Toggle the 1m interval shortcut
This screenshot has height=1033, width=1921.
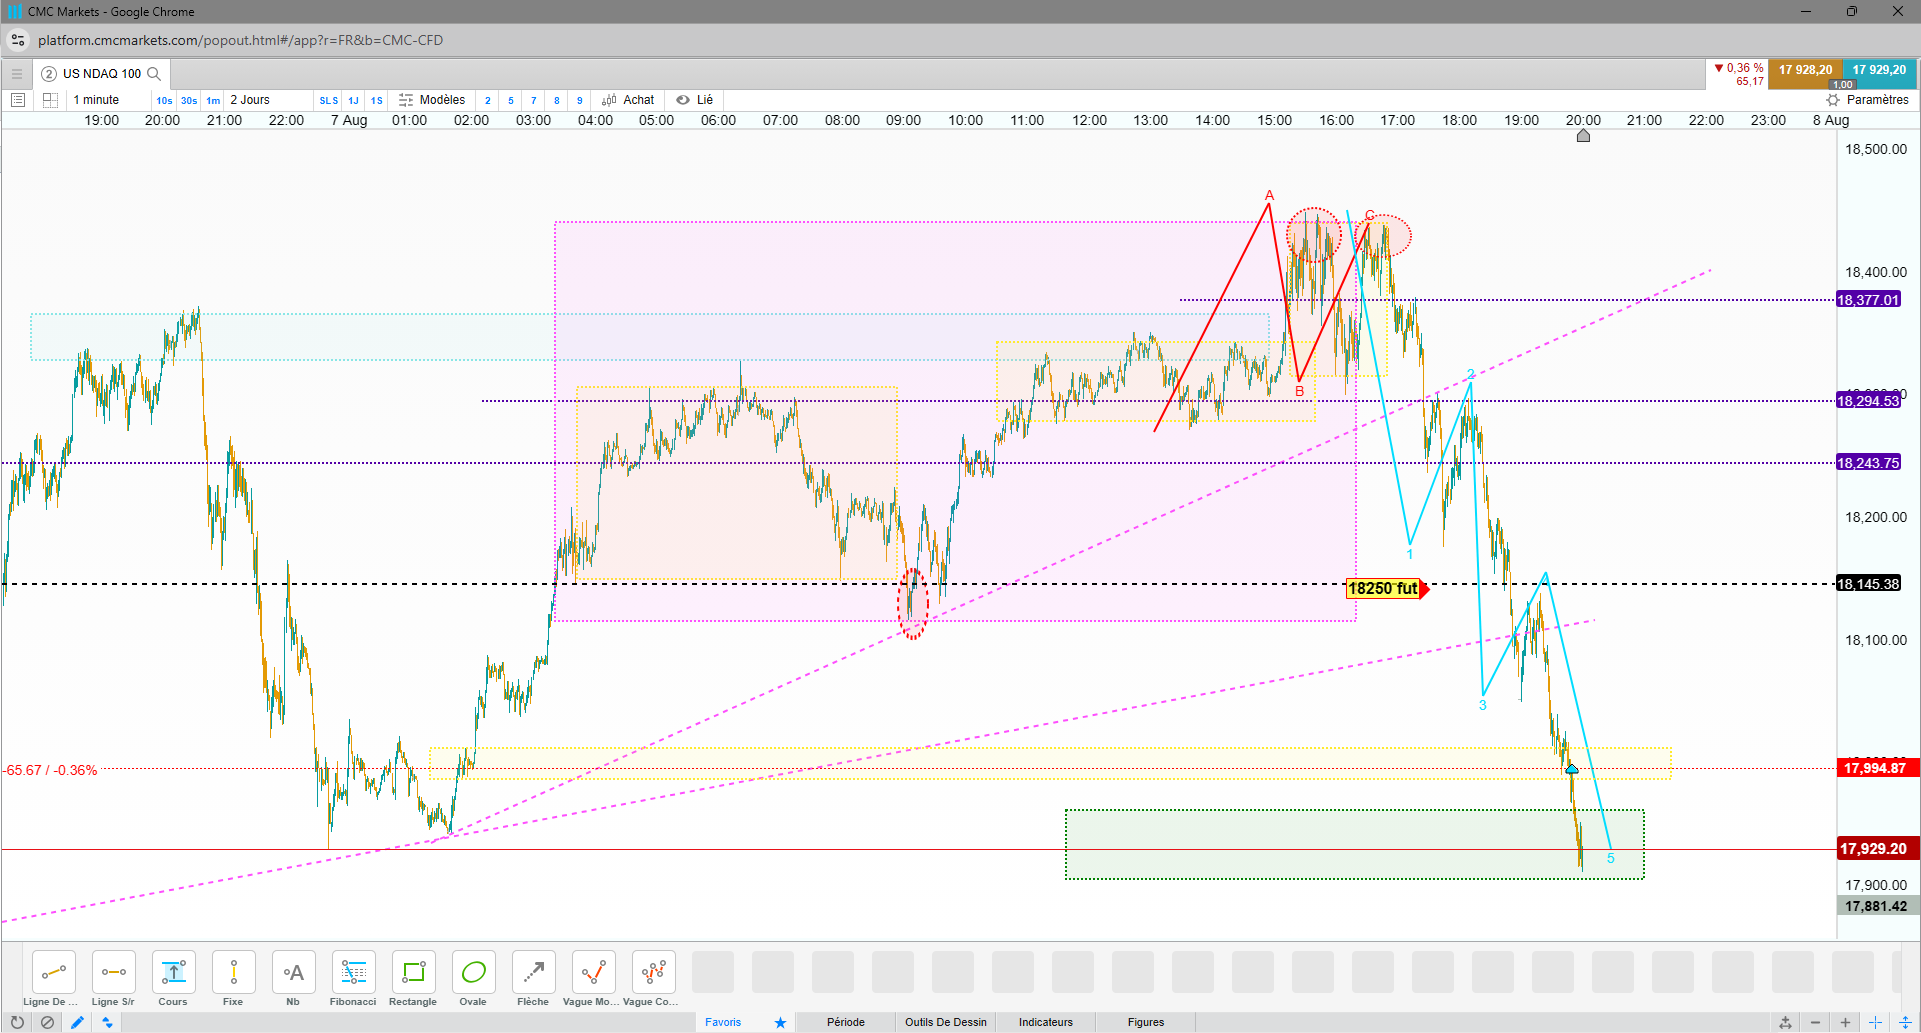(213, 100)
